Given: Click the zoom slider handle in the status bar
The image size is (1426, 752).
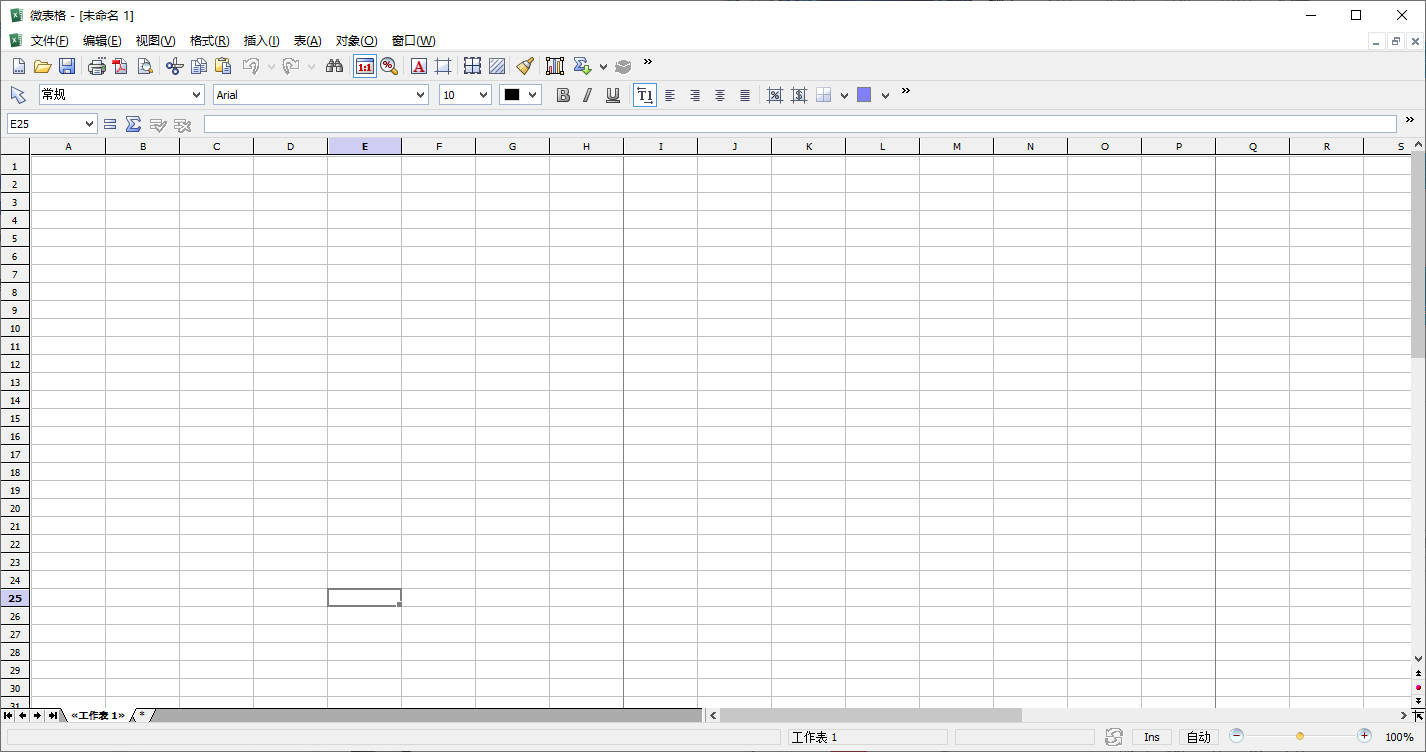Looking at the screenshot, I should click(x=1300, y=737).
